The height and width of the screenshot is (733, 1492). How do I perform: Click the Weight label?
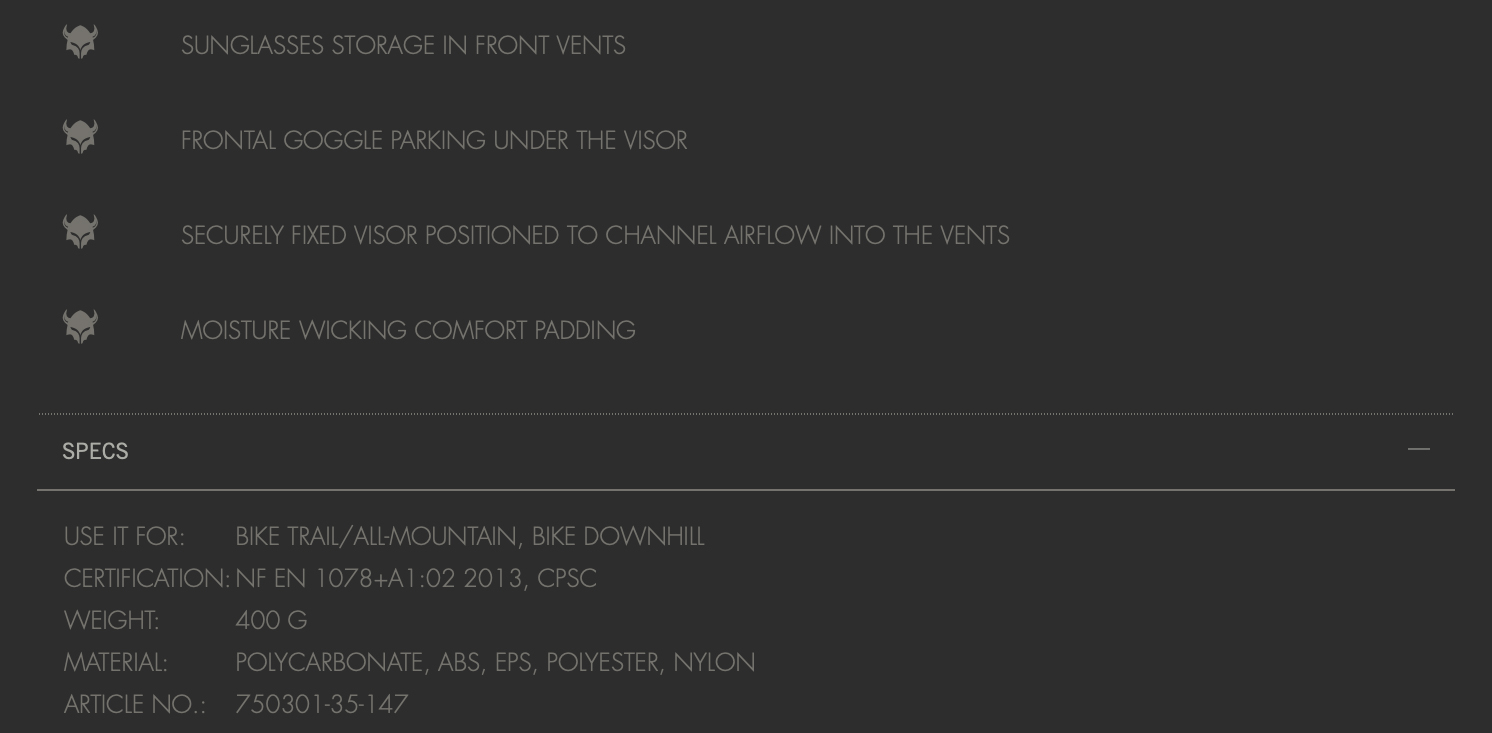[x=111, y=621]
